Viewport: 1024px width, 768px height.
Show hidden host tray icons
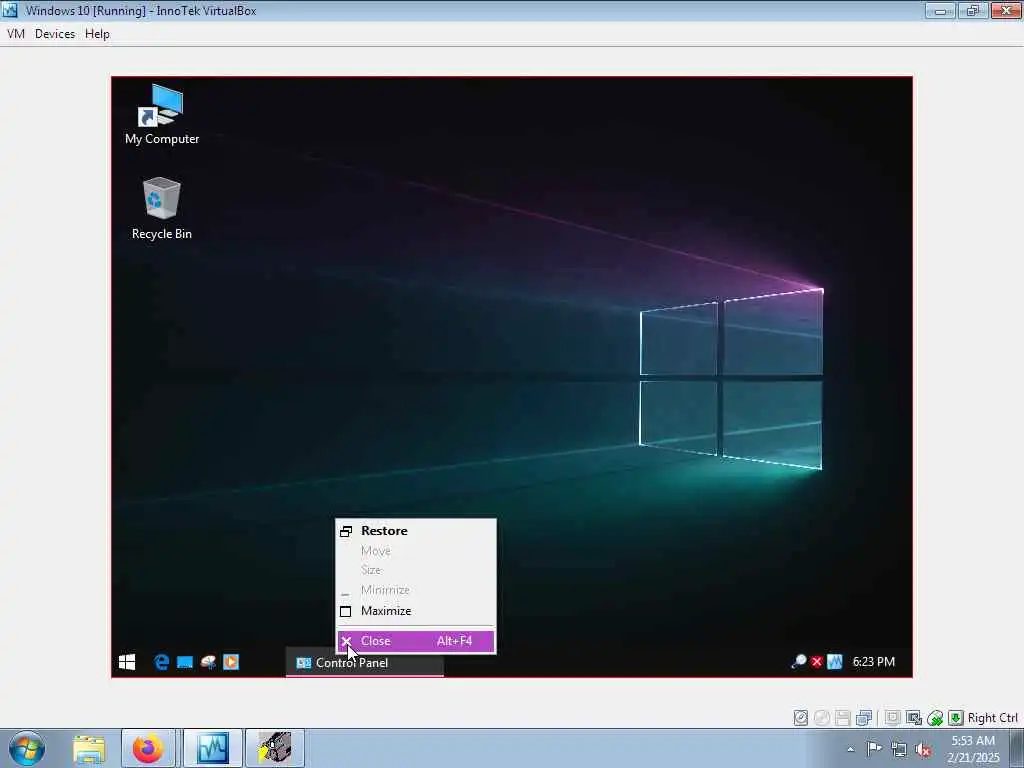(850, 749)
